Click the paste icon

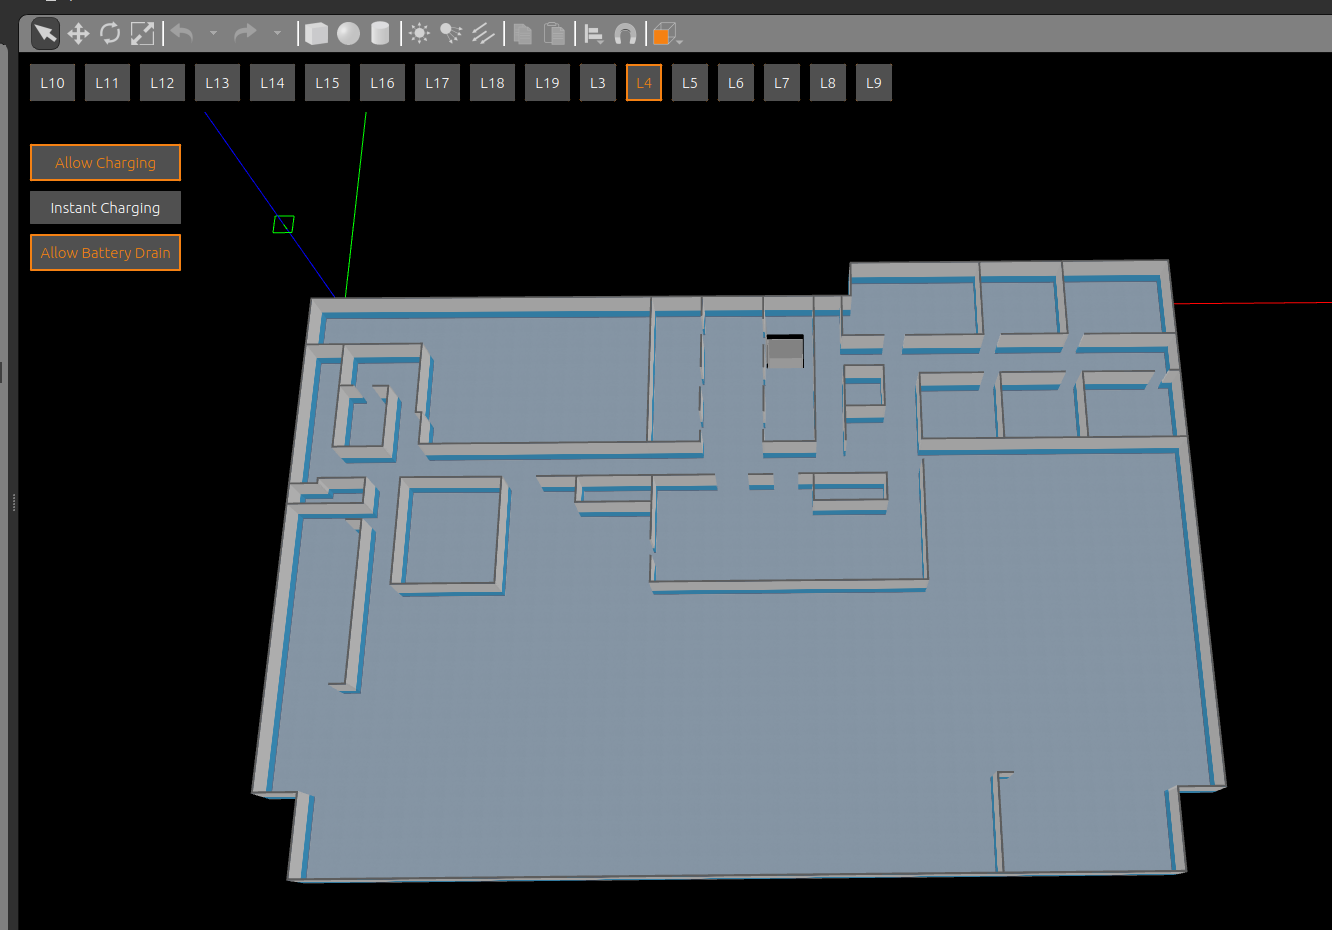pyautogui.click(x=554, y=34)
